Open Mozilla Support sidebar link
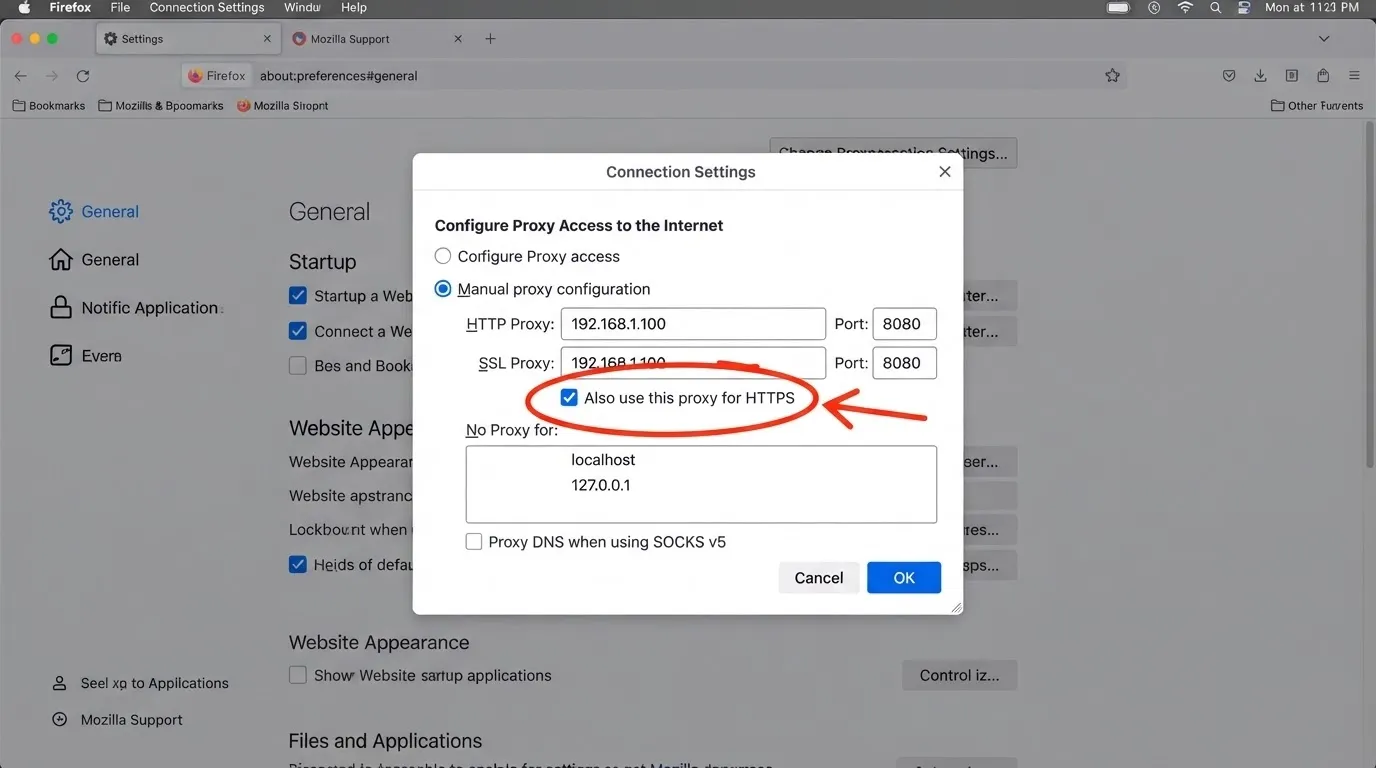 131,719
